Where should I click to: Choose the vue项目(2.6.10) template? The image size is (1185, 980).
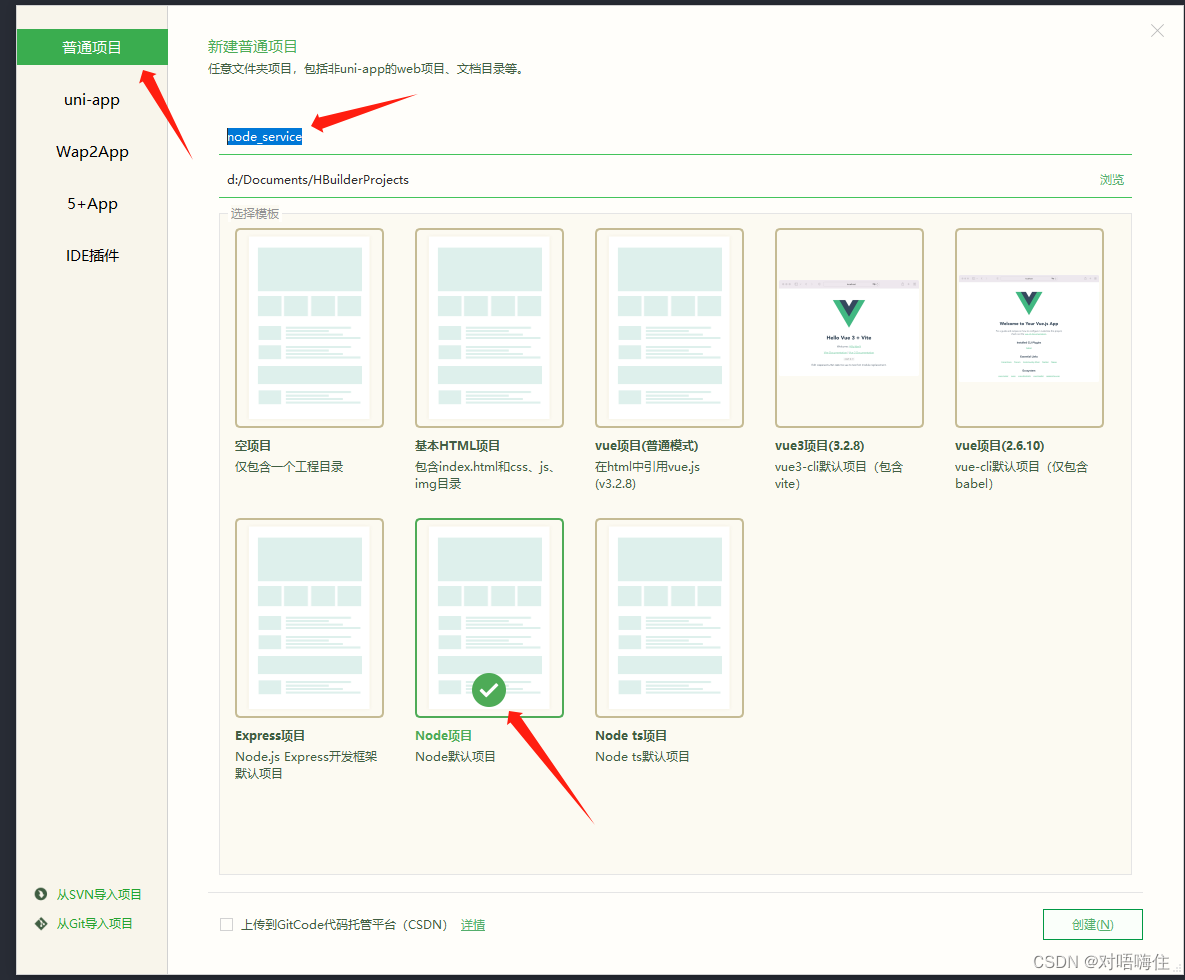point(1029,328)
